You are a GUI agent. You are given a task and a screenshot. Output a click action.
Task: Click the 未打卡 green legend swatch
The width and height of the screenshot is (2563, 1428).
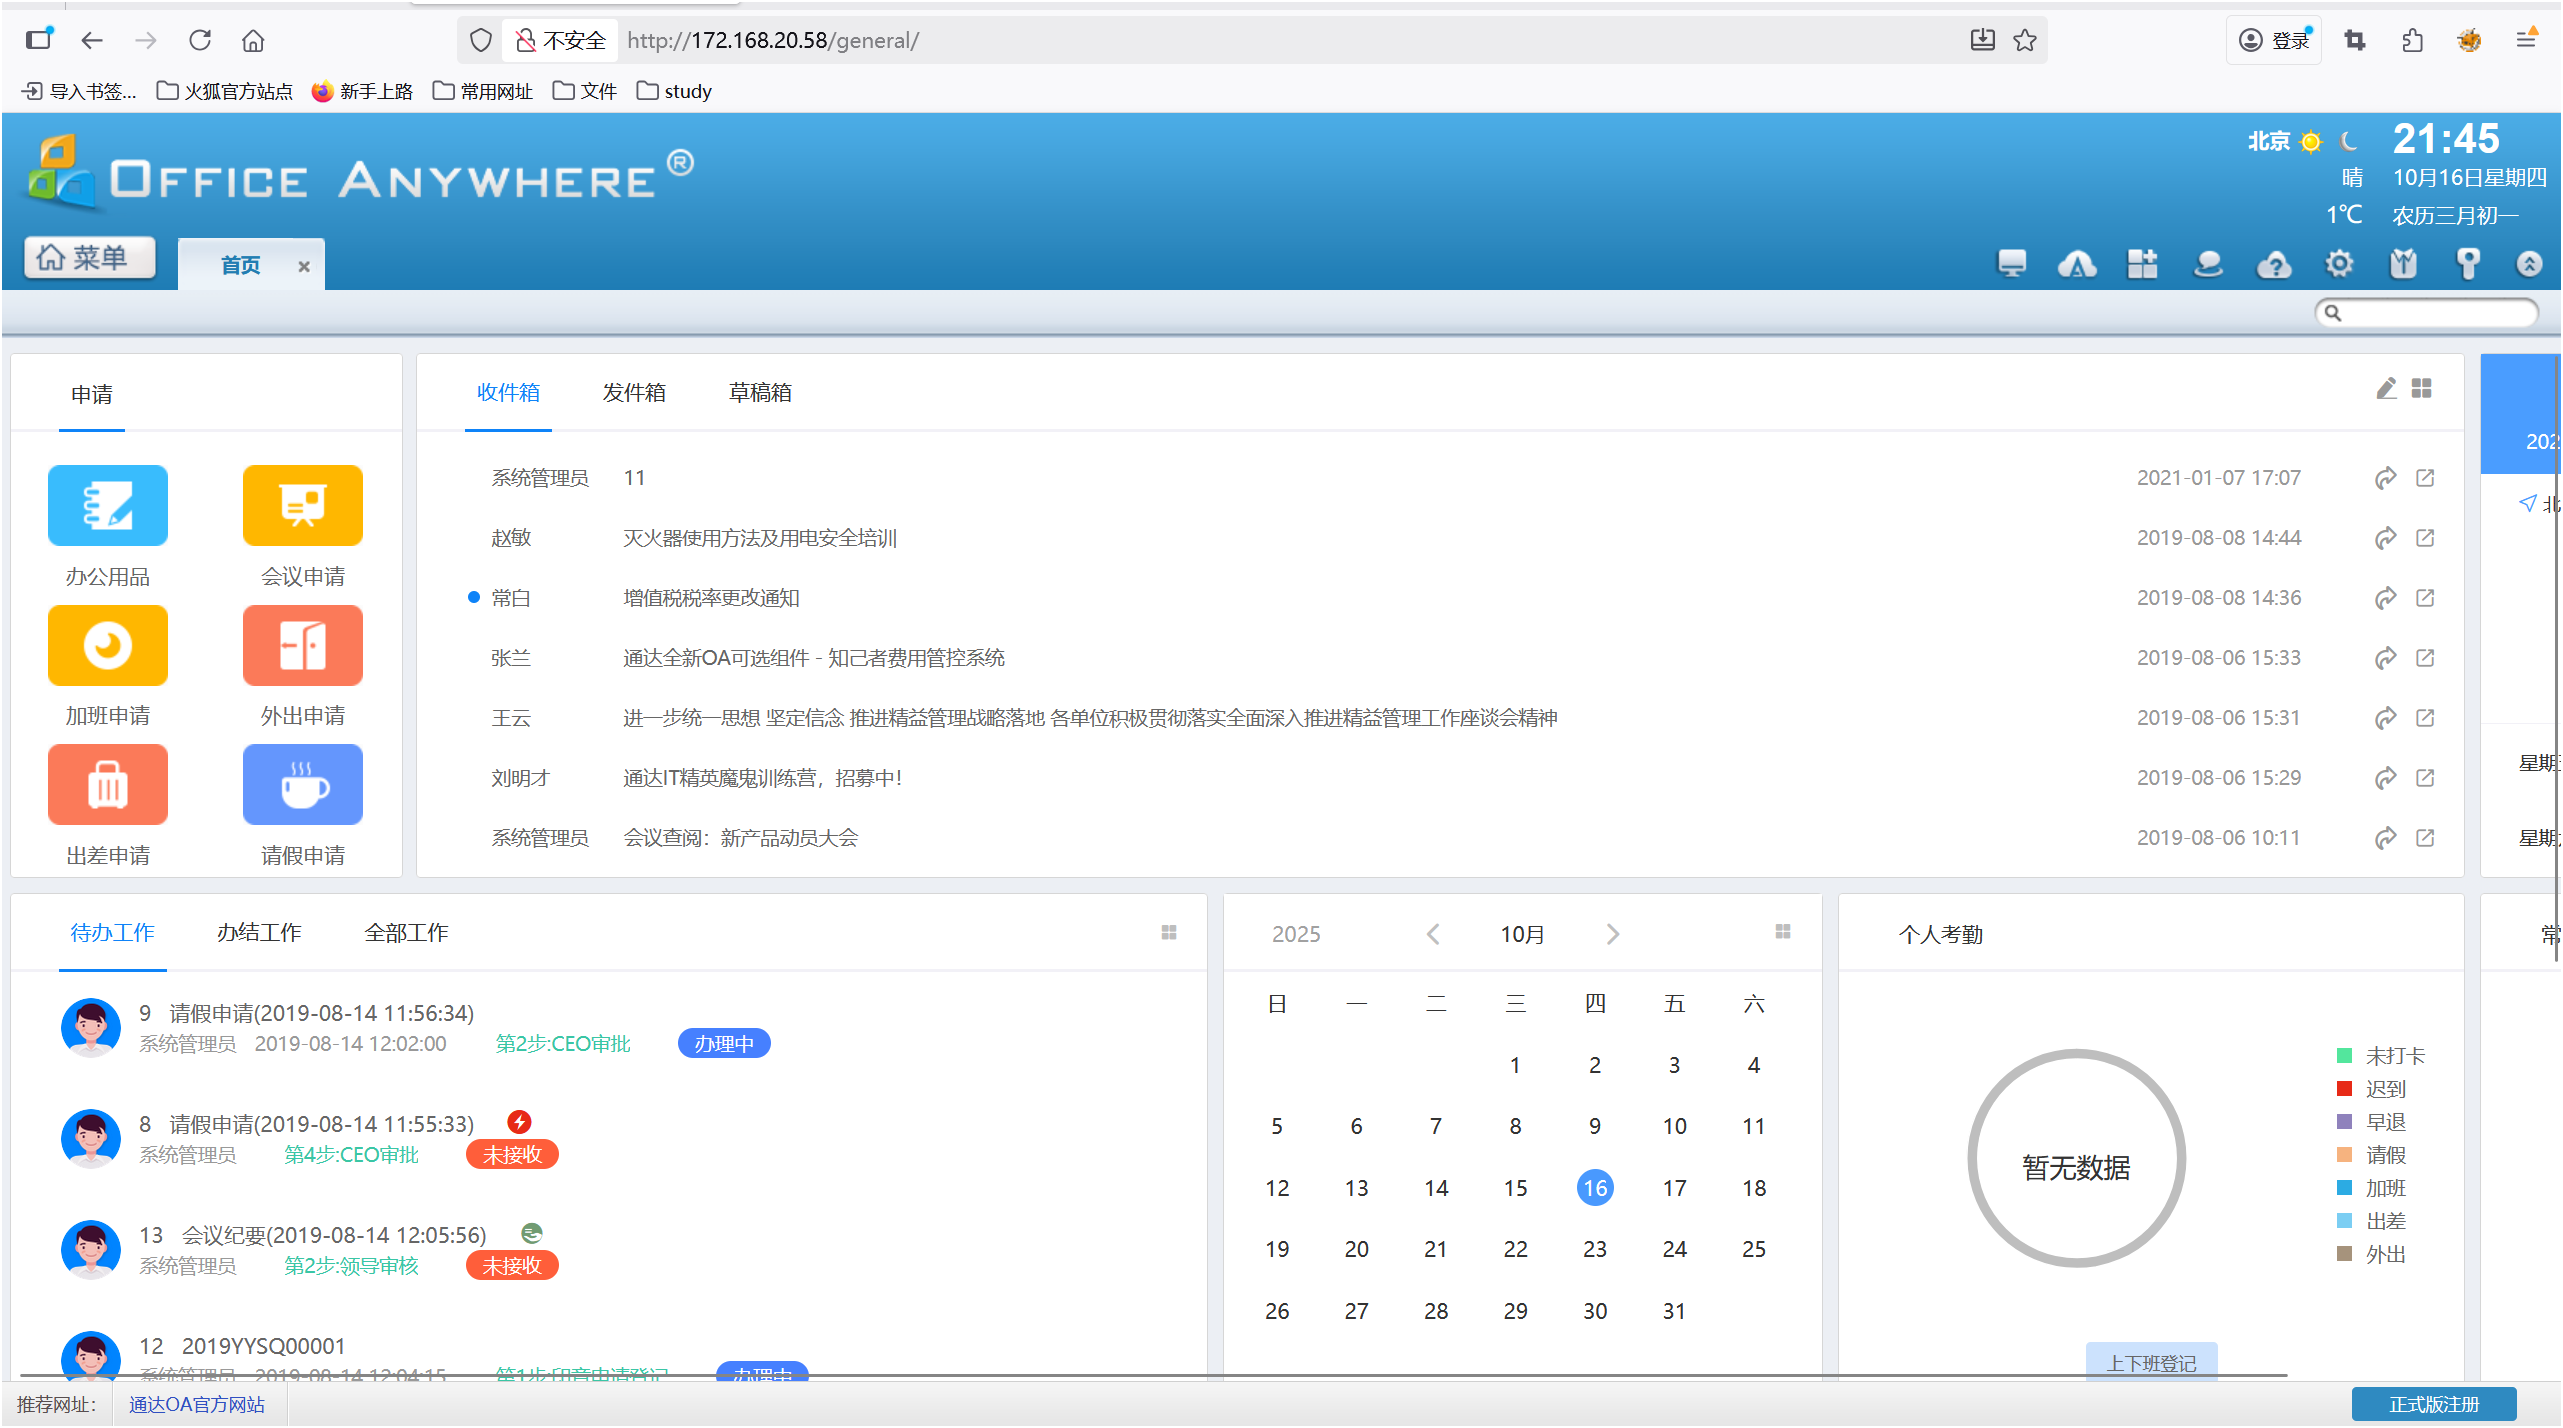click(x=2344, y=1056)
